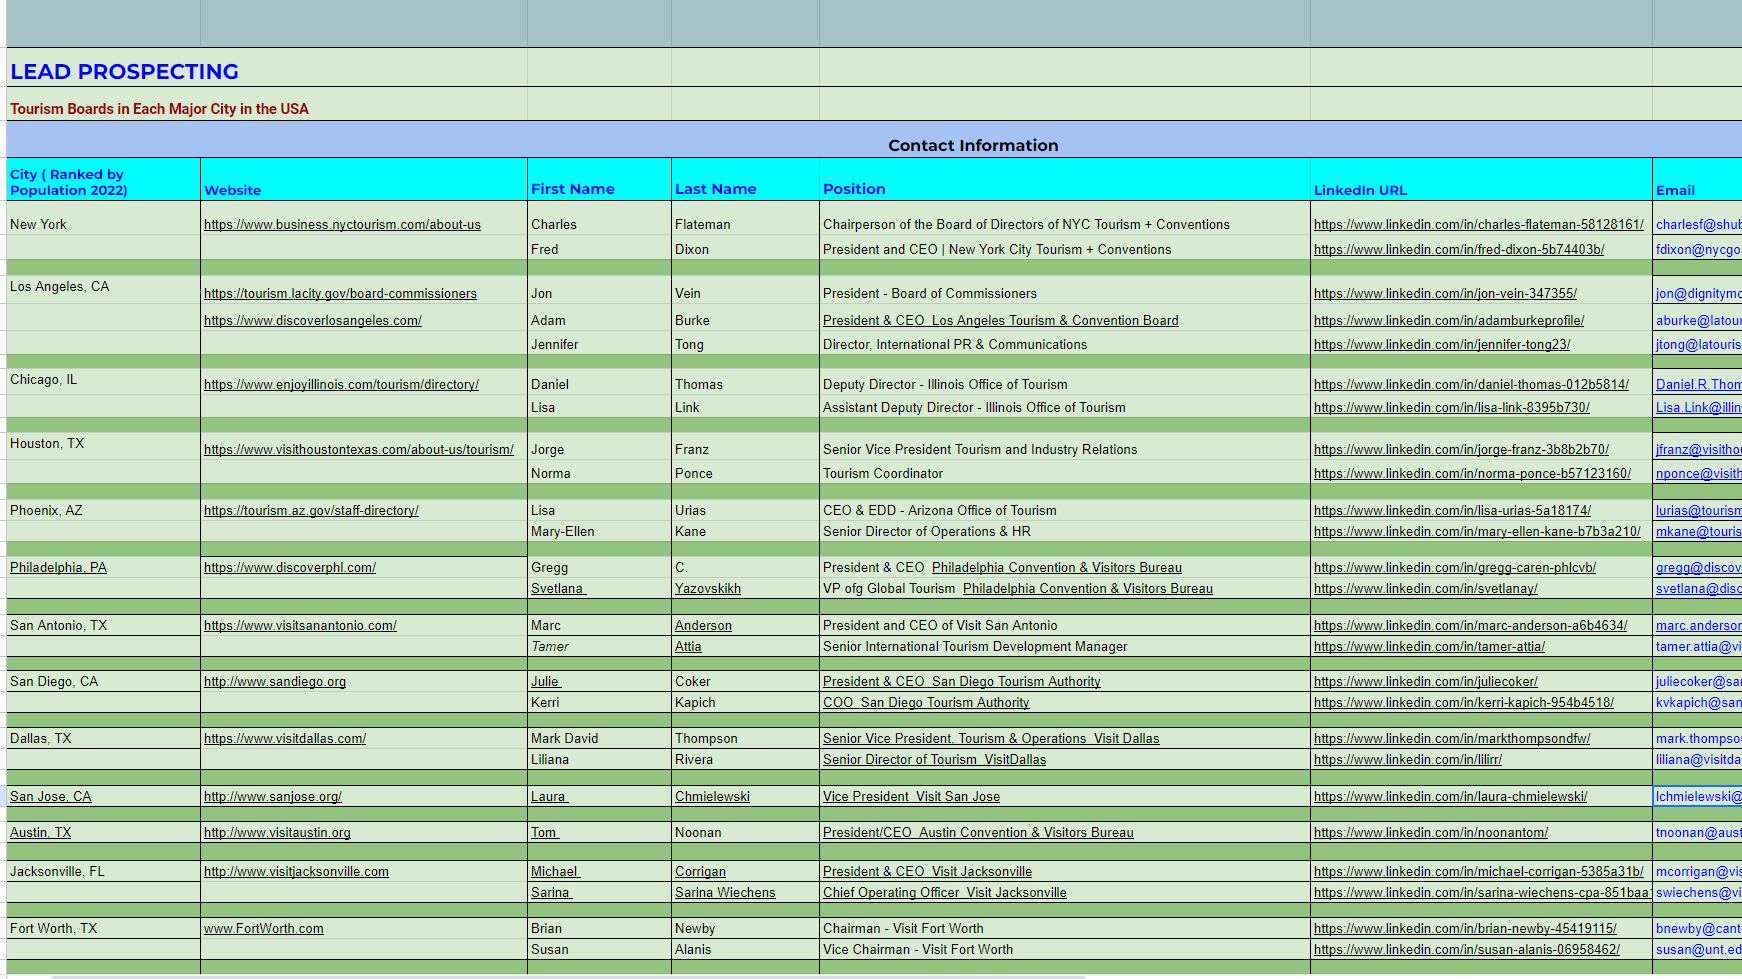Open the lilirr LinkedIn URL
1742x979 pixels.
1408,760
